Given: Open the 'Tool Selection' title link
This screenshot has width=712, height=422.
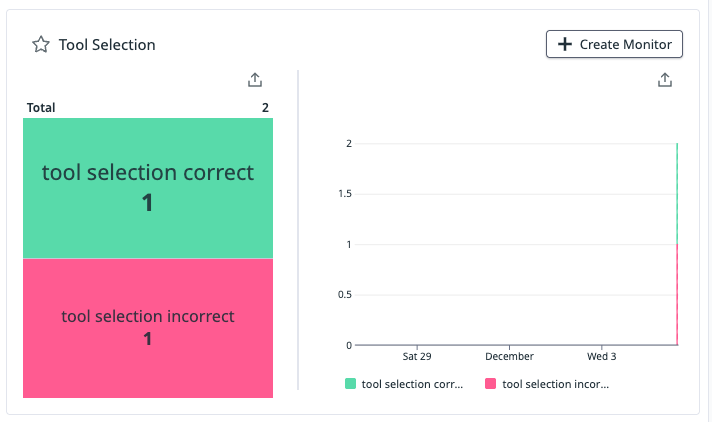Looking at the screenshot, I should 107,45.
